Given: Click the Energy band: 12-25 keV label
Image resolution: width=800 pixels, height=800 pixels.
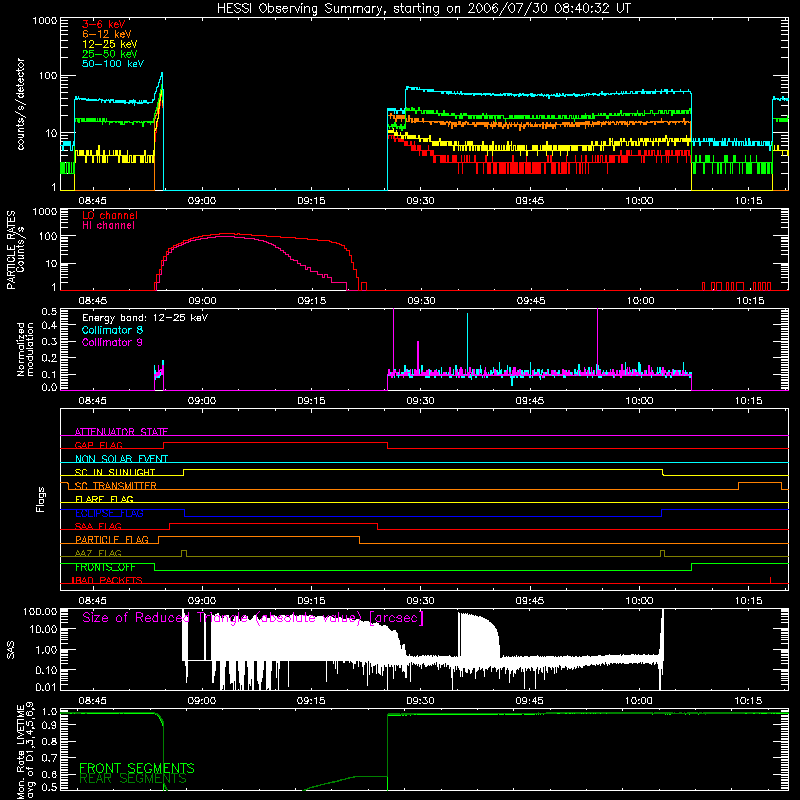Looking at the screenshot, I should [145, 318].
